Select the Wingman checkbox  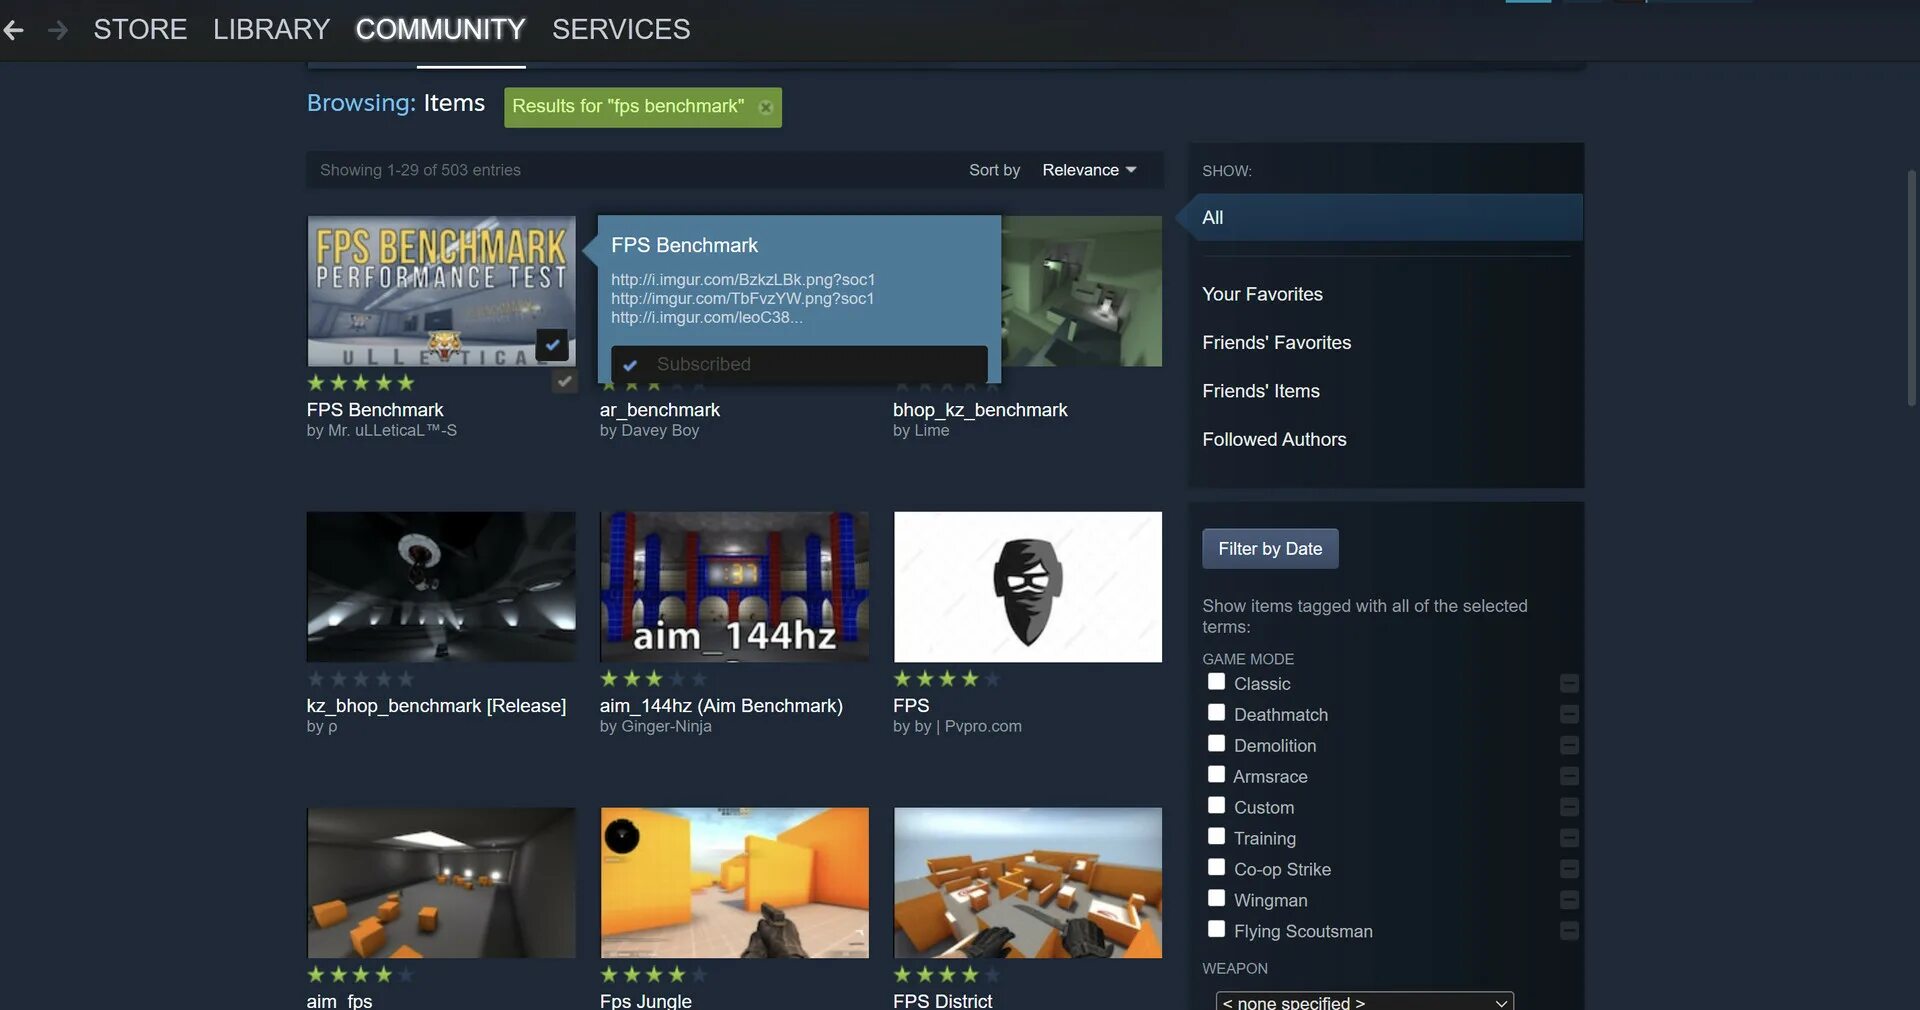coord(1216,898)
